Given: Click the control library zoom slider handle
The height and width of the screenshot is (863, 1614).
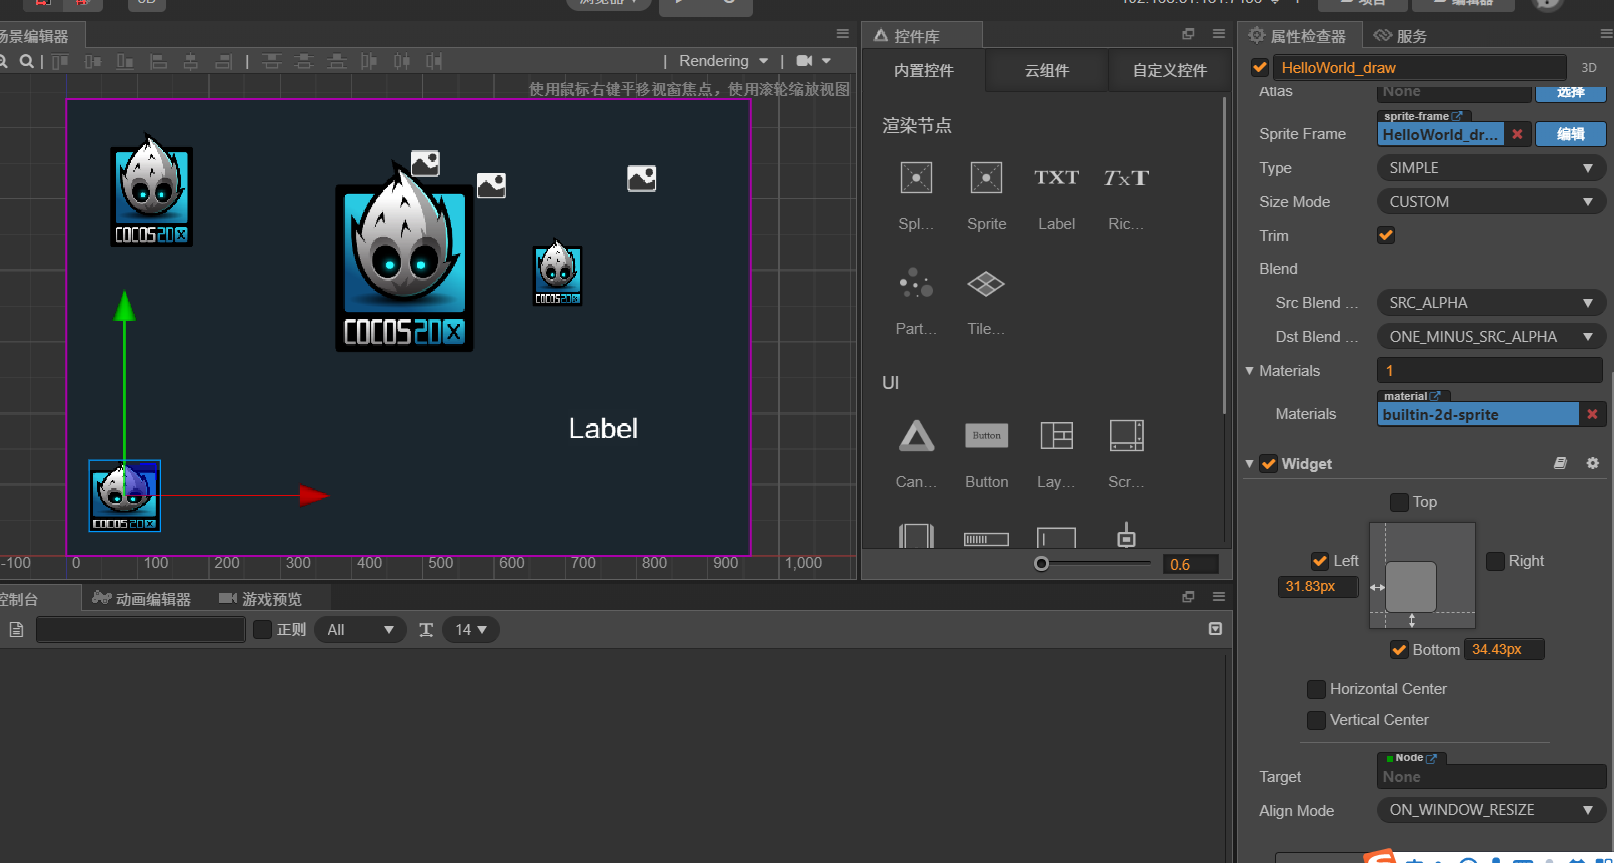Looking at the screenshot, I should [x=1041, y=564].
